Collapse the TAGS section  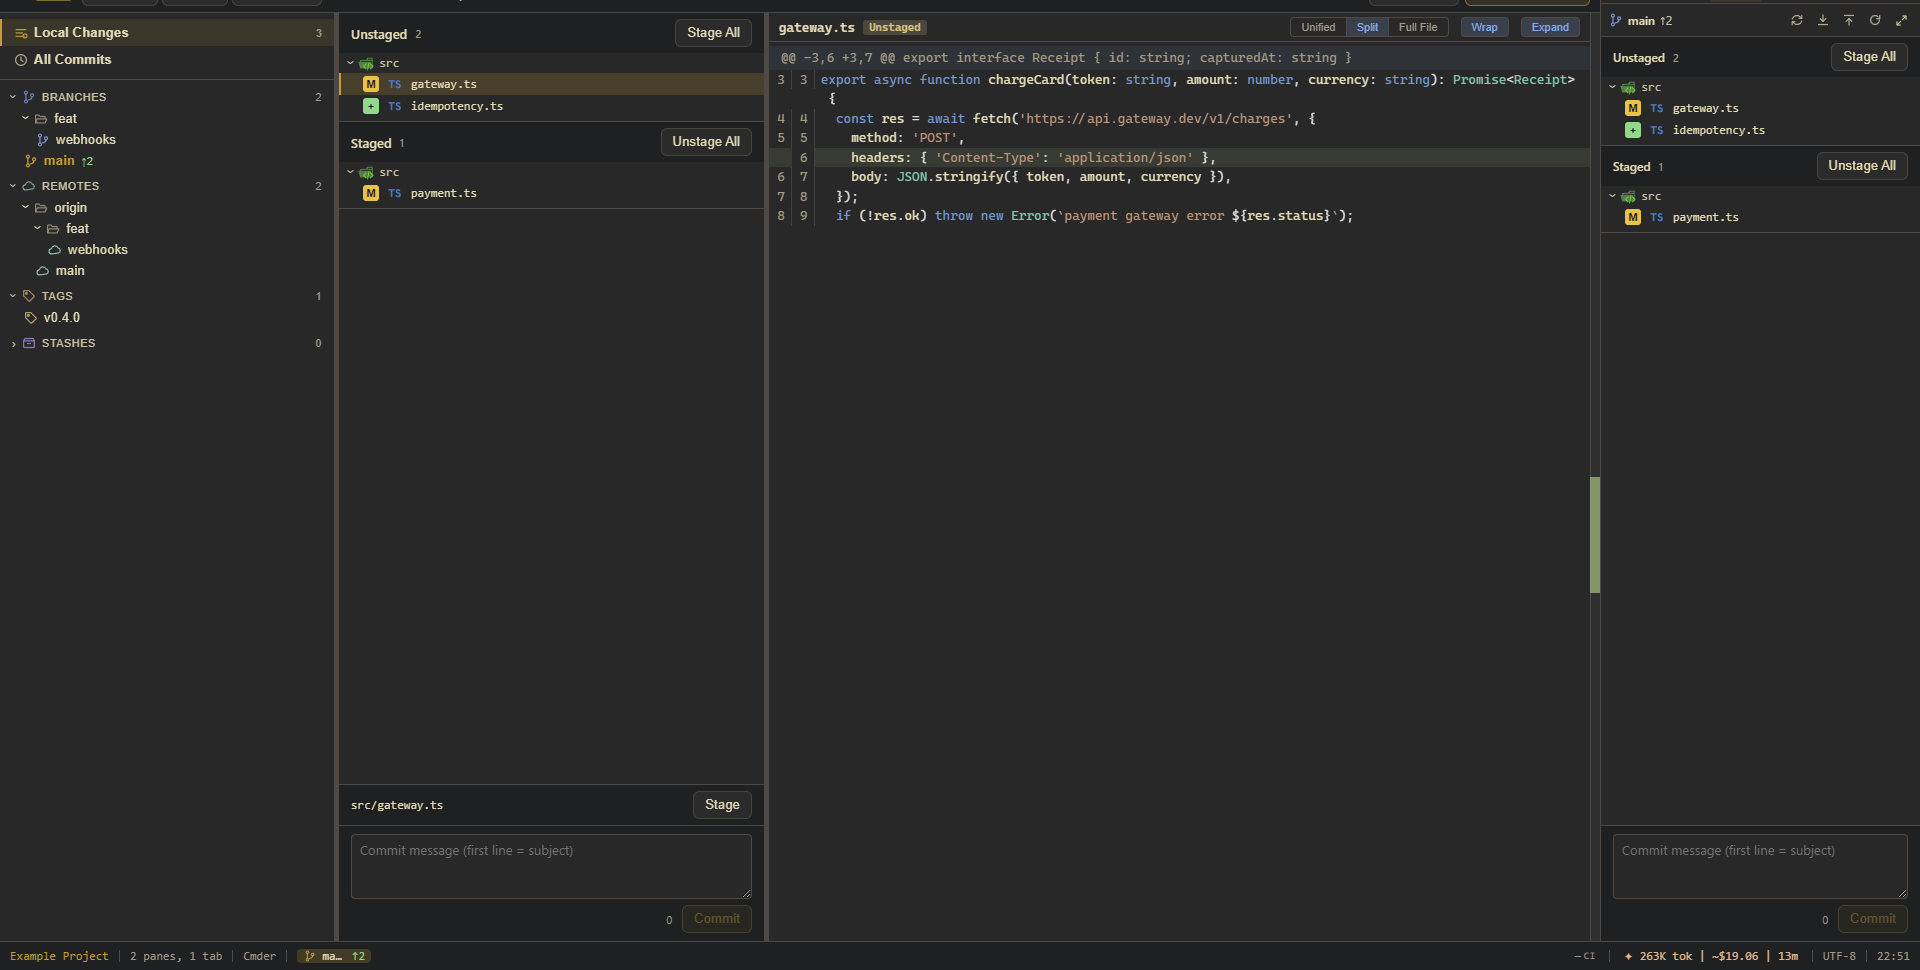click(13, 296)
